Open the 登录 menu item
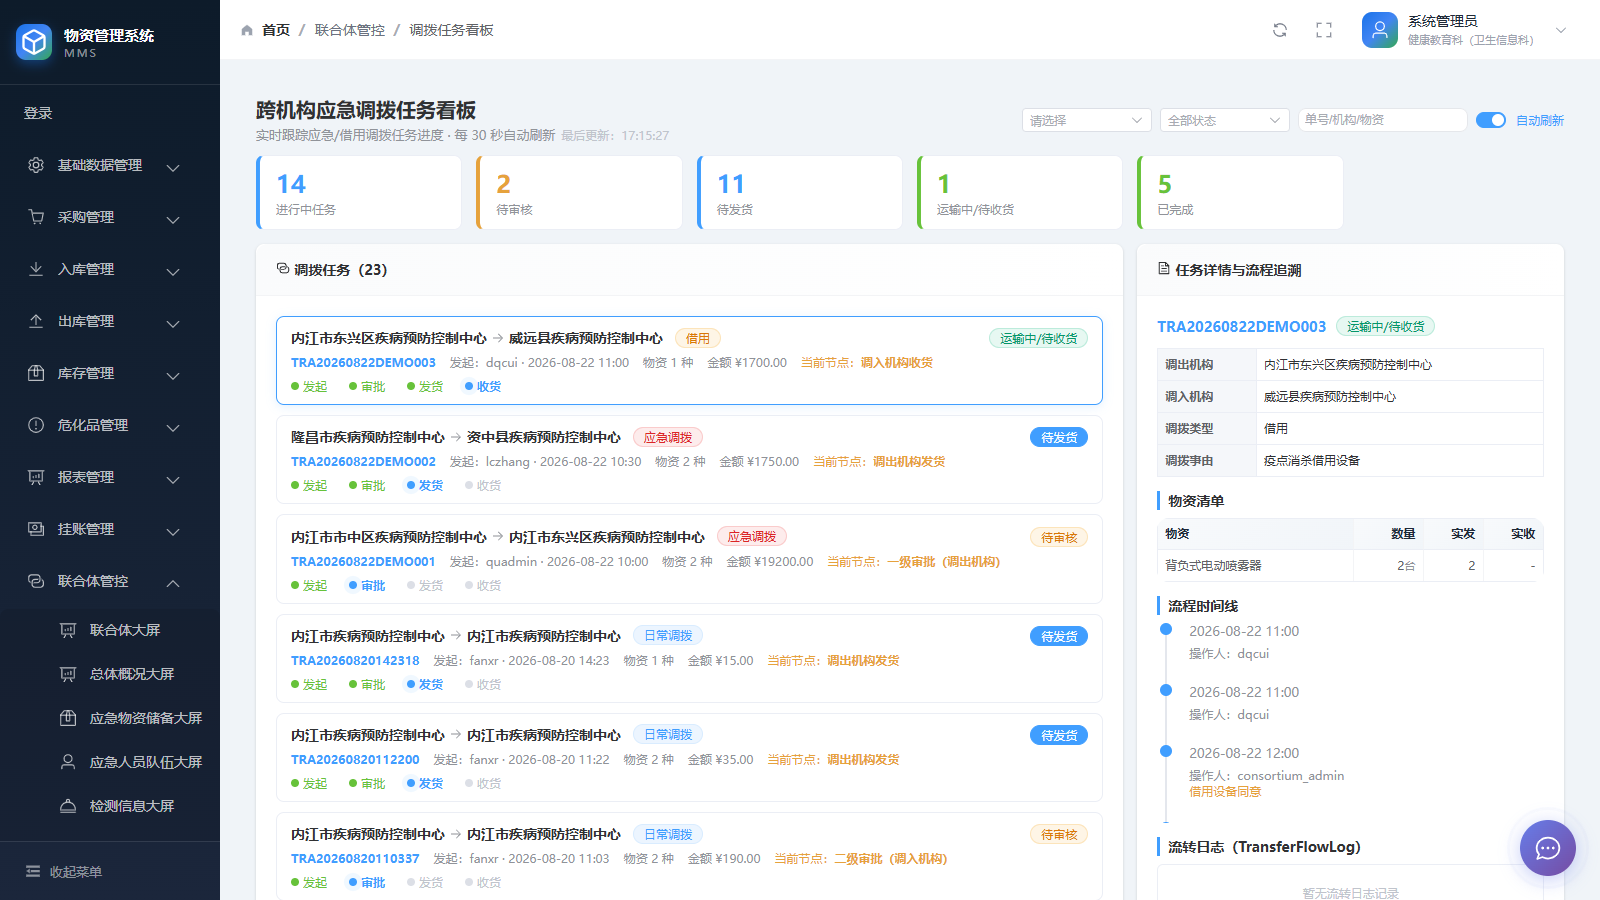Image resolution: width=1600 pixels, height=900 pixels. (110, 113)
